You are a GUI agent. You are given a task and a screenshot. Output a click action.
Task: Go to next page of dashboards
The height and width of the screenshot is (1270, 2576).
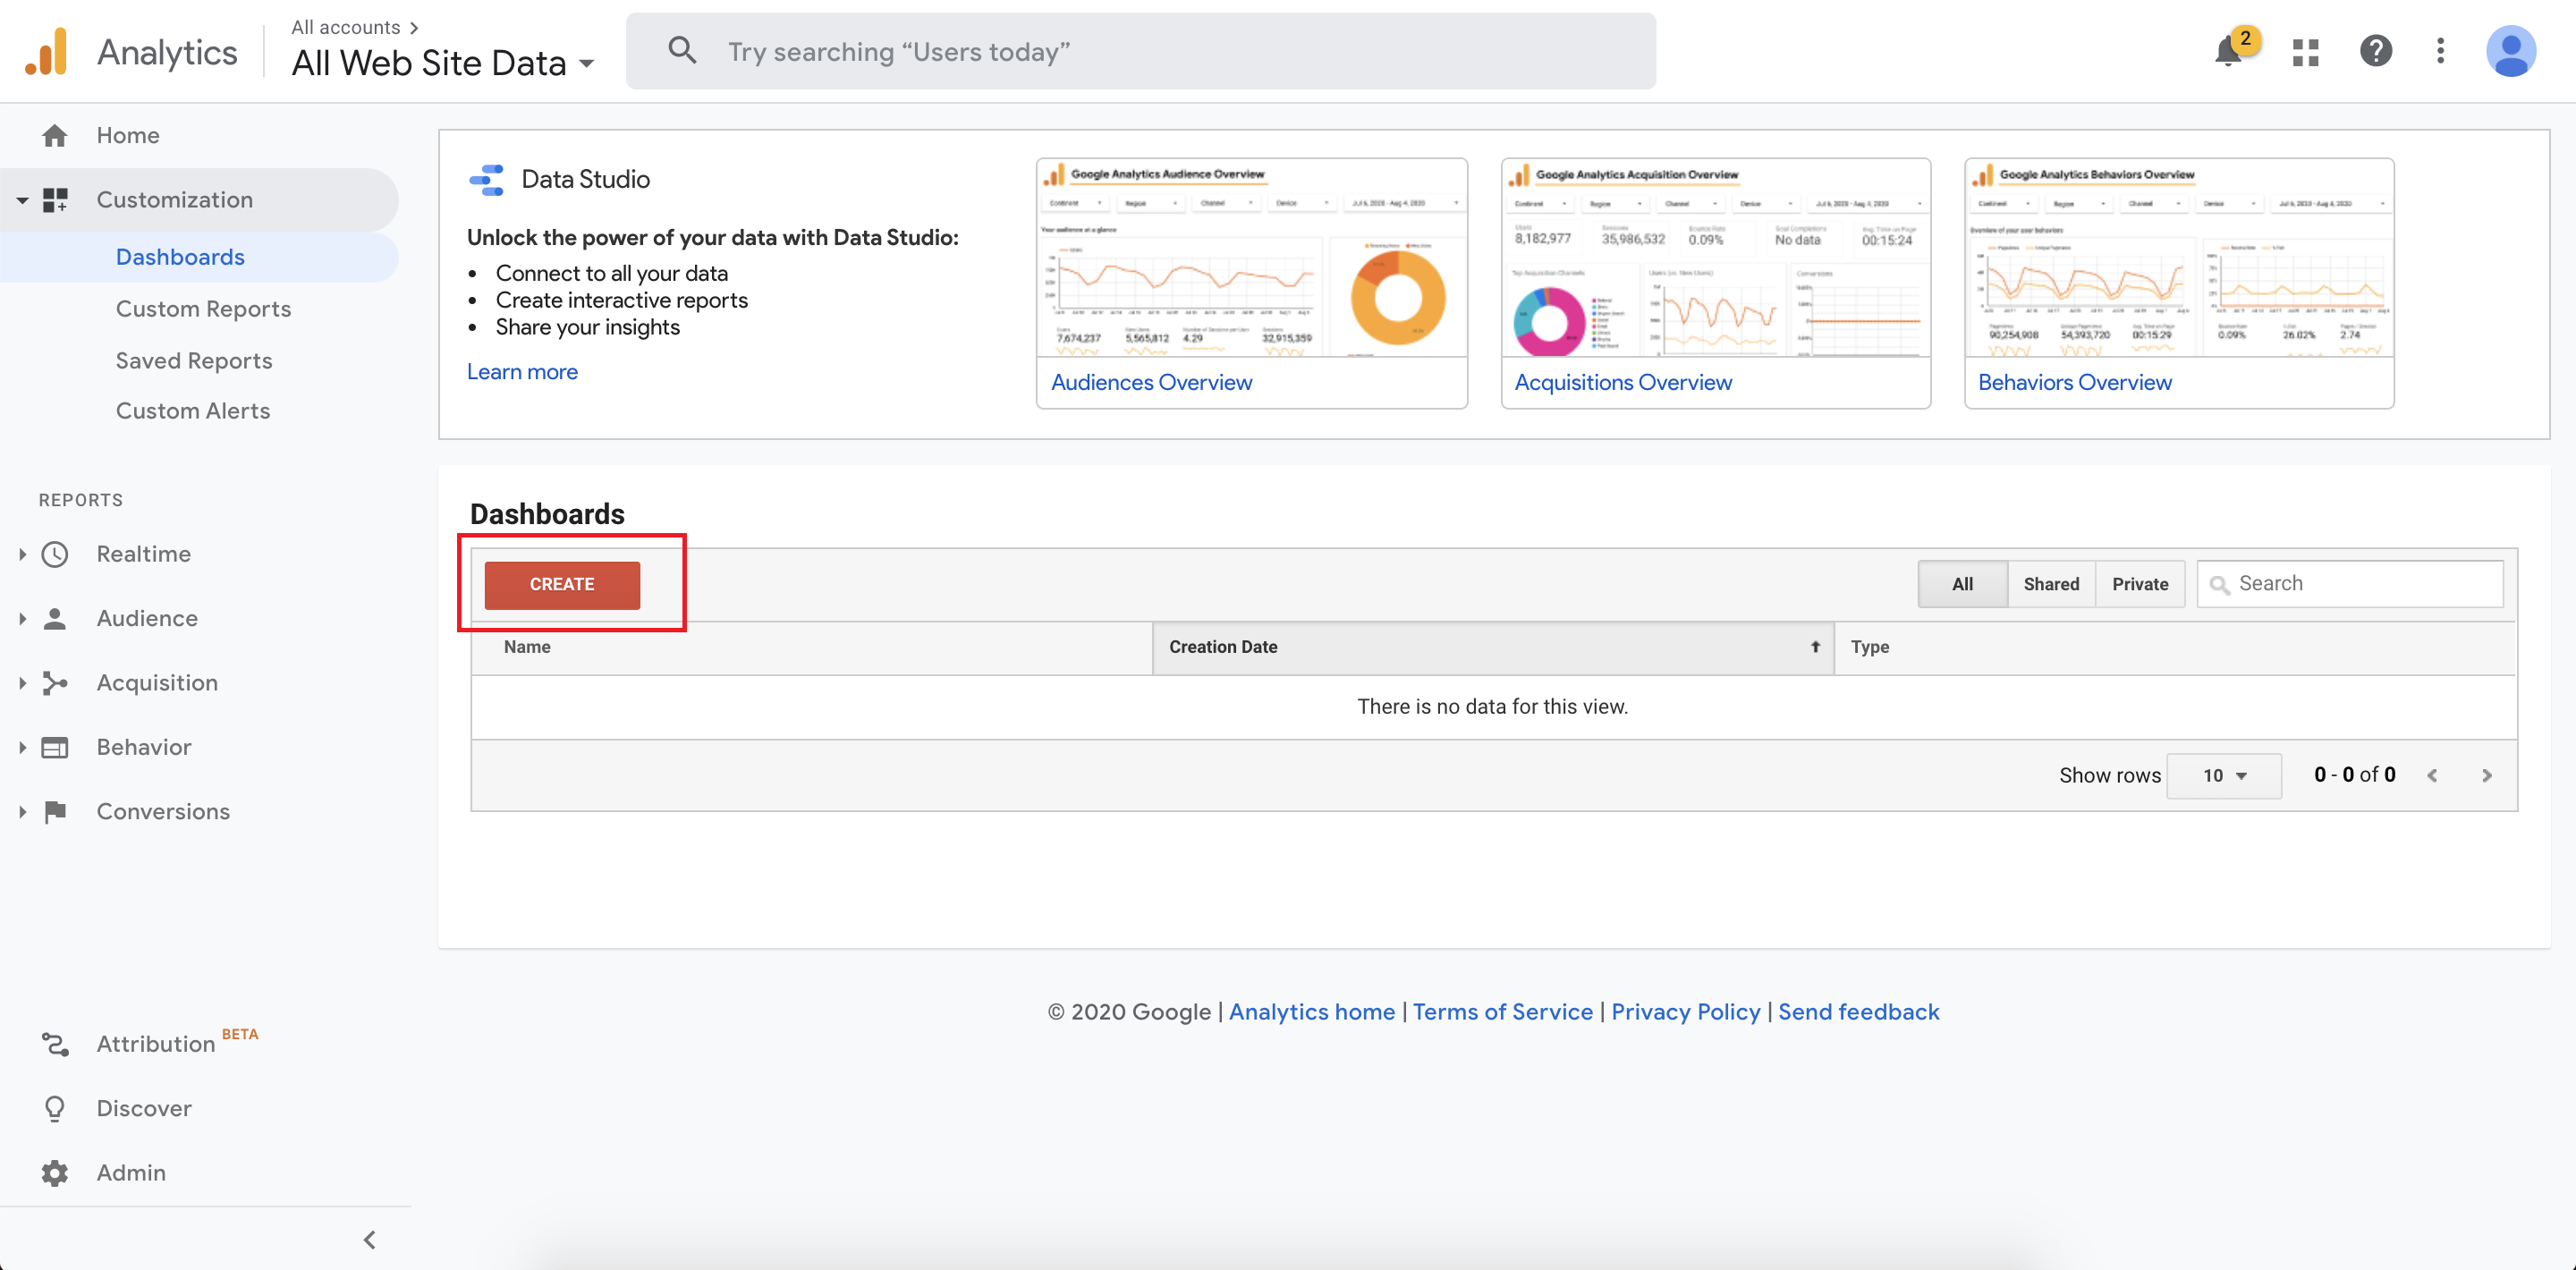pyautogui.click(x=2487, y=775)
